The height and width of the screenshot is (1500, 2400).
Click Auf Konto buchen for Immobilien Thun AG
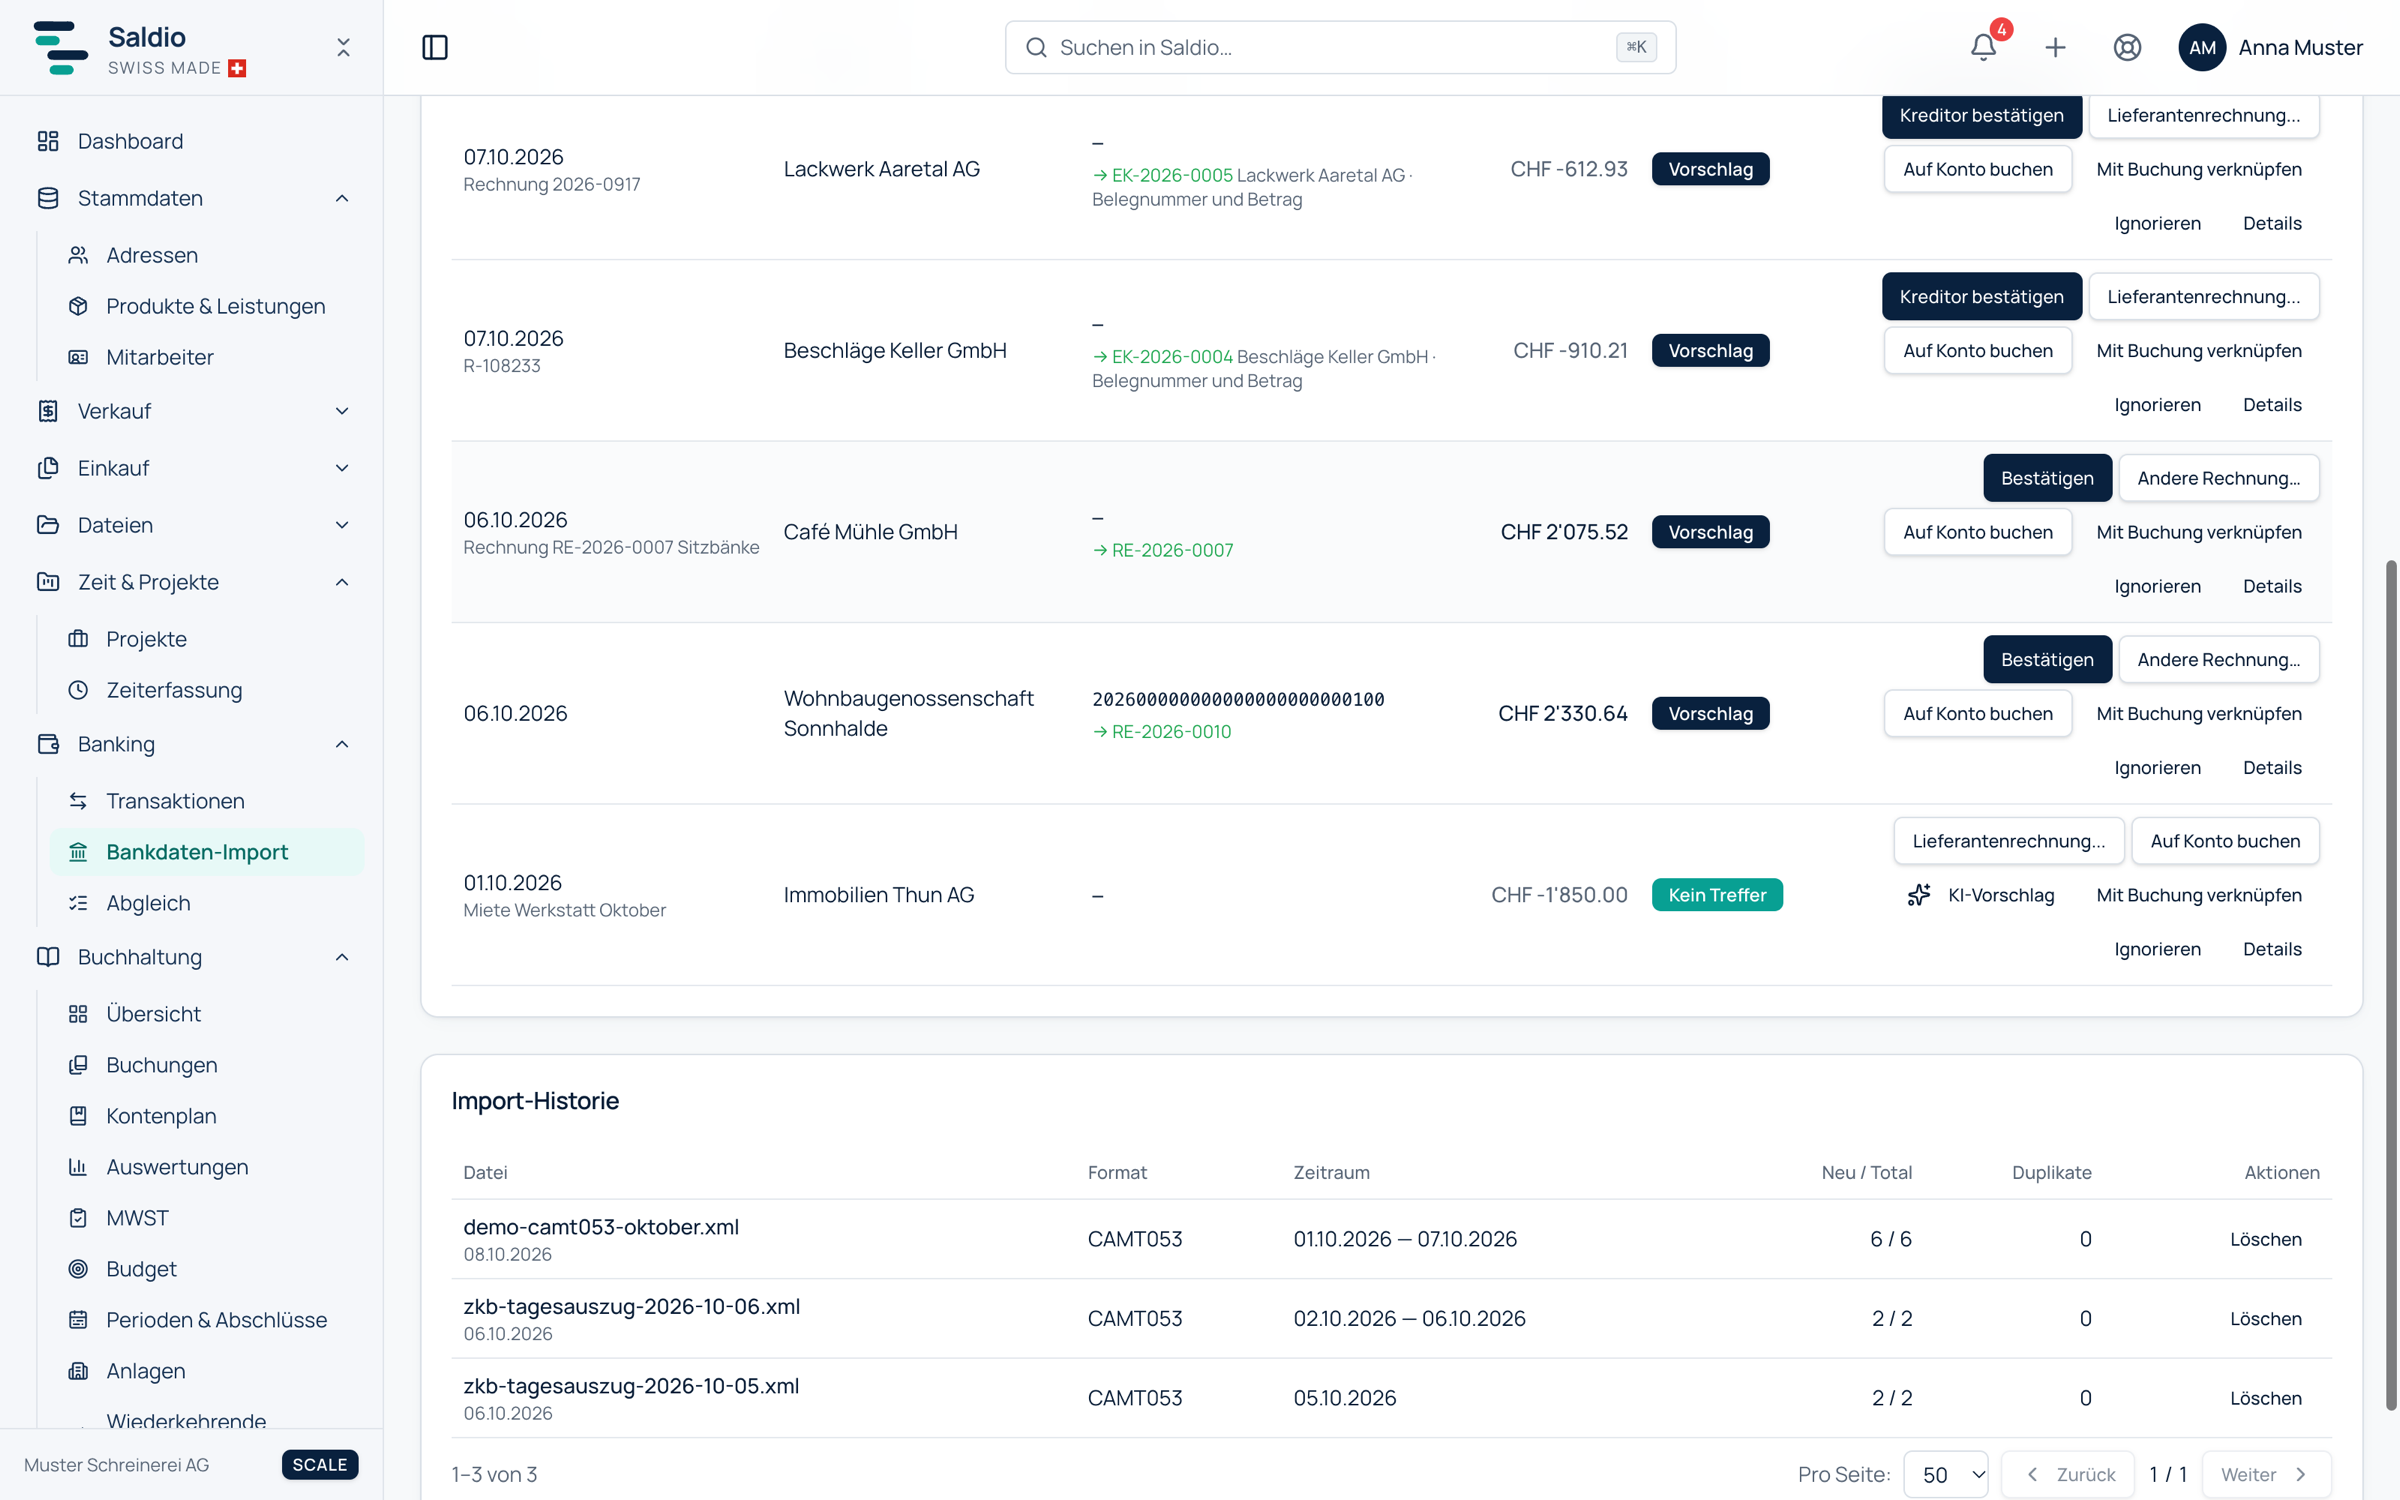[2224, 841]
